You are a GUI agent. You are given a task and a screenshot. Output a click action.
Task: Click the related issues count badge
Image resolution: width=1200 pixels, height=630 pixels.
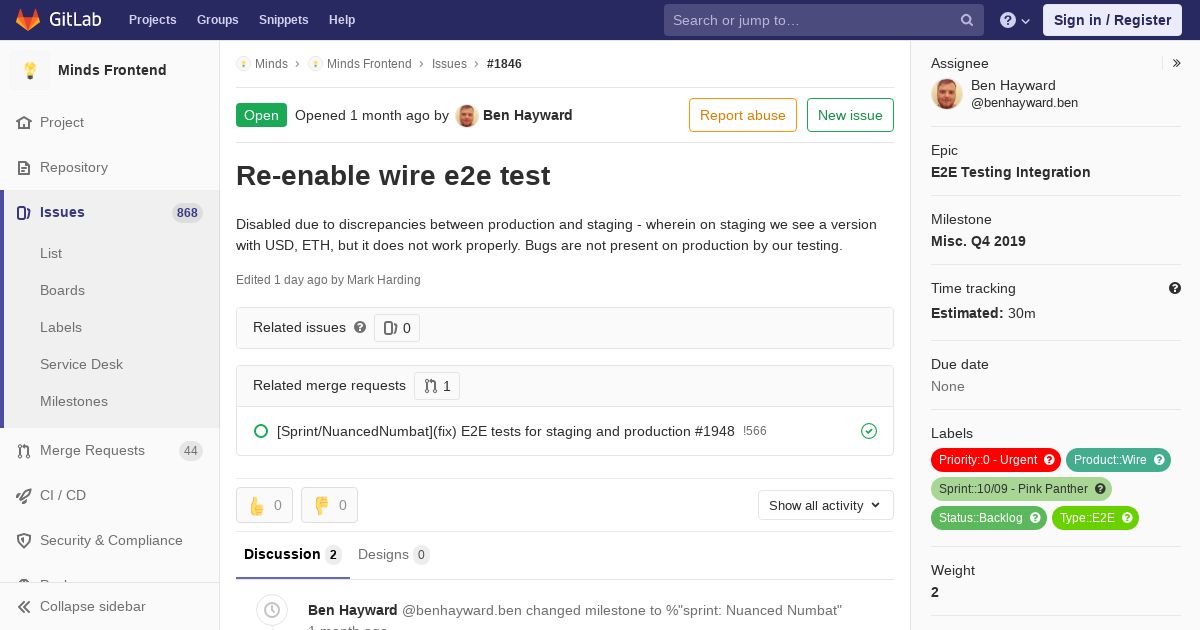point(397,328)
